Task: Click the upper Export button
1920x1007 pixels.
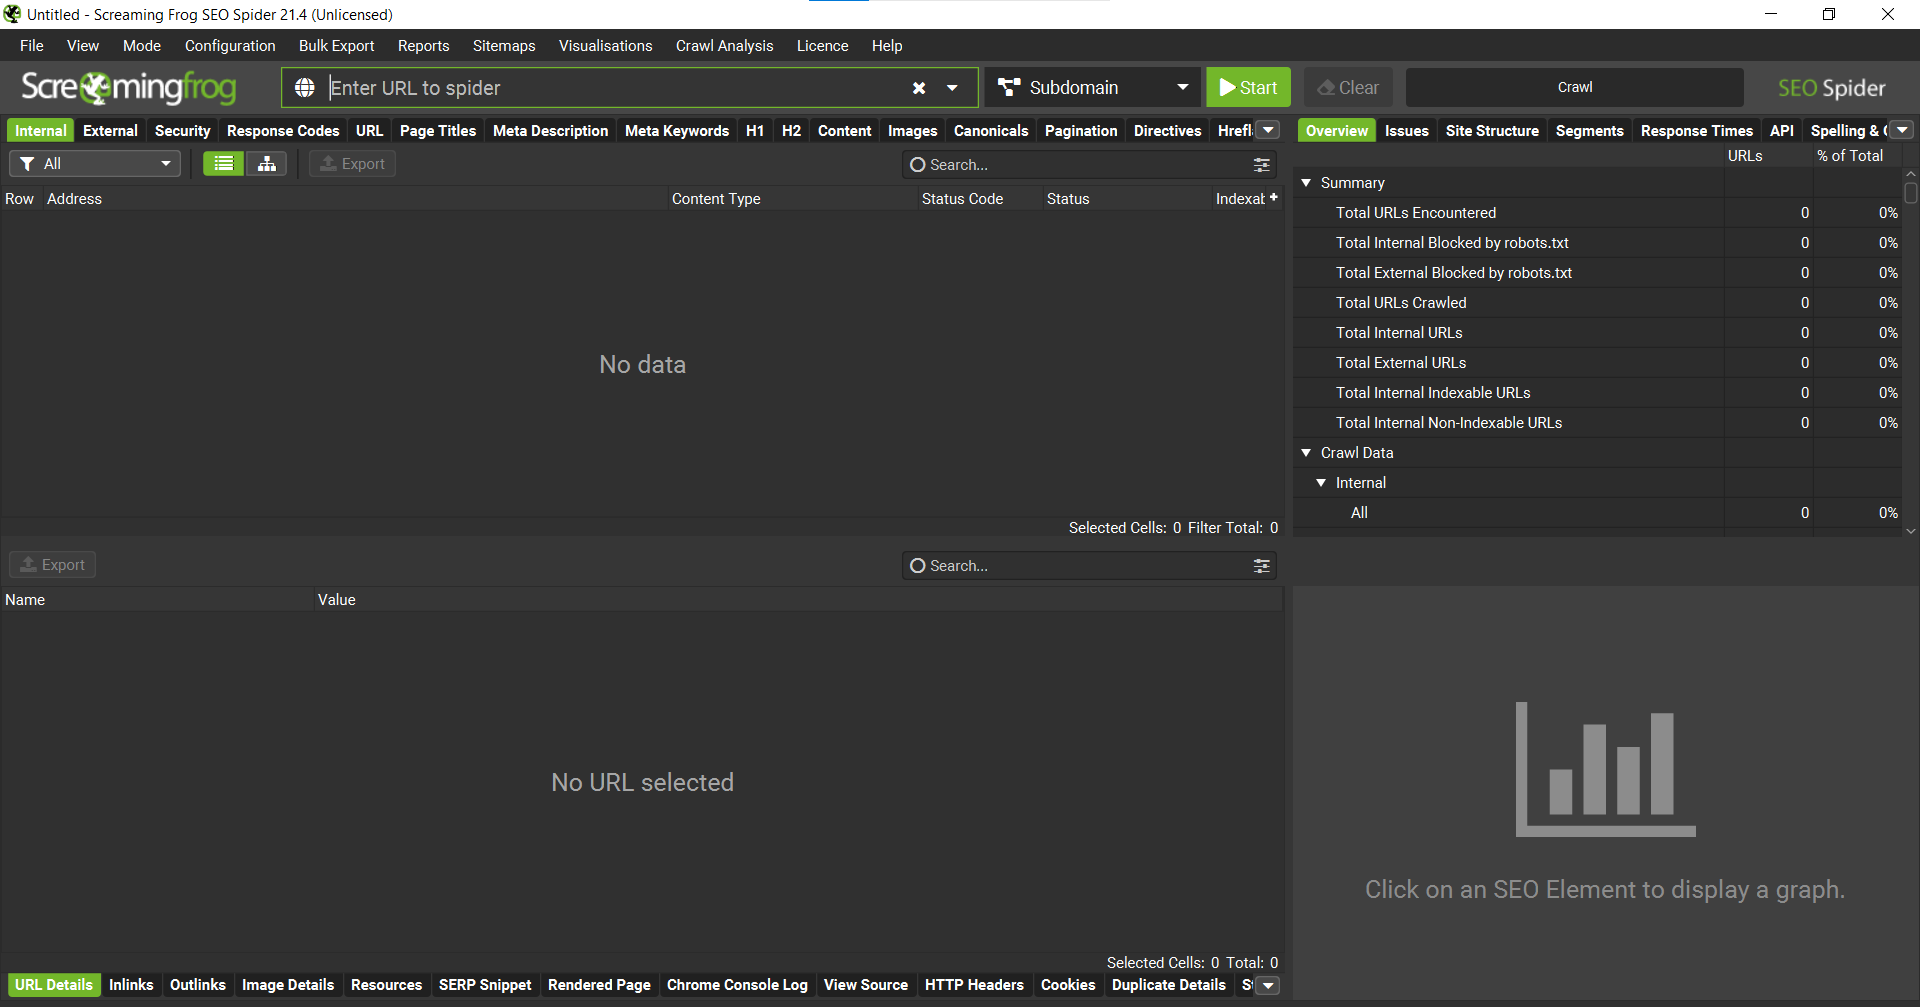Action: 352,164
